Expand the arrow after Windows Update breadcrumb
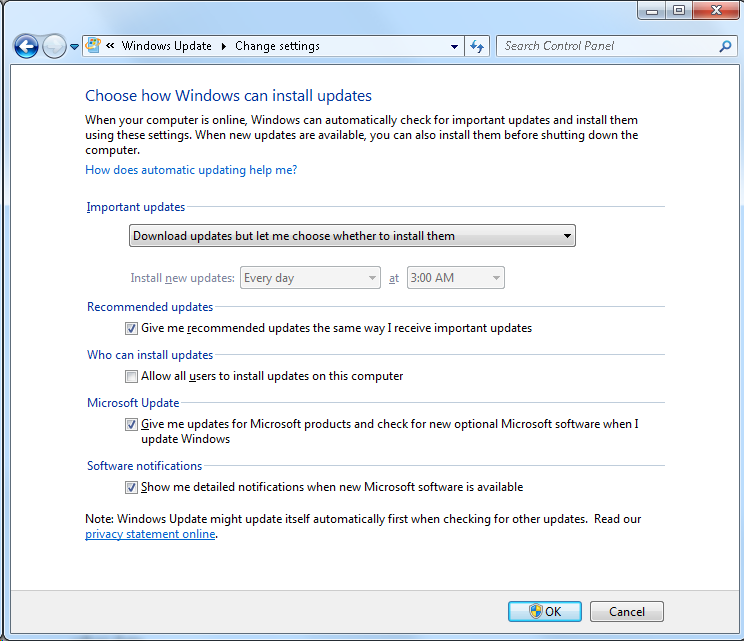The image size is (744, 641). [225, 46]
